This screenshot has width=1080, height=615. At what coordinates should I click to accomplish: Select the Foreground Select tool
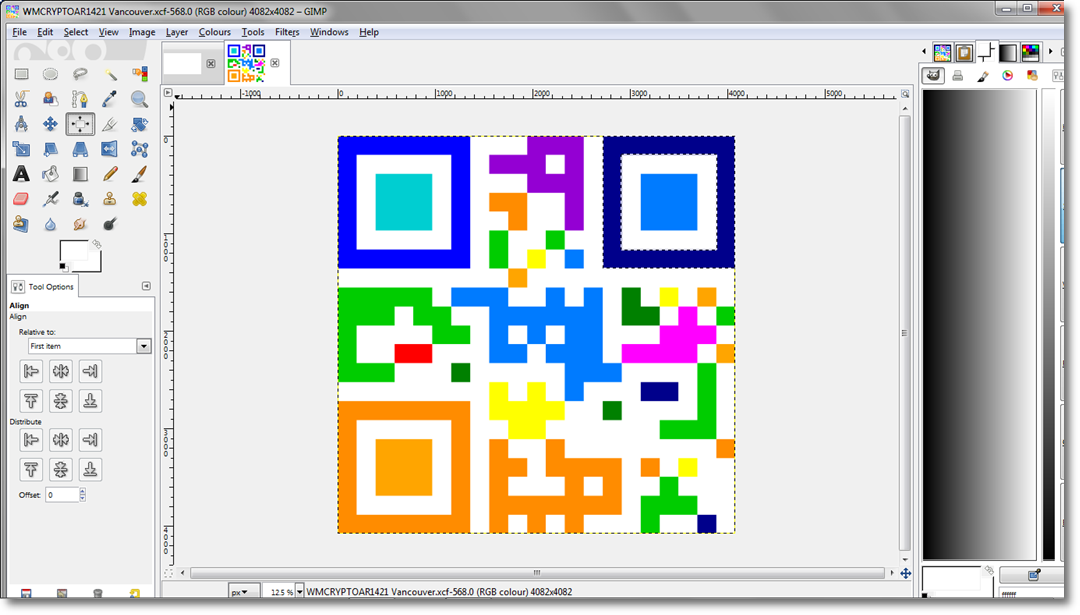pos(50,99)
